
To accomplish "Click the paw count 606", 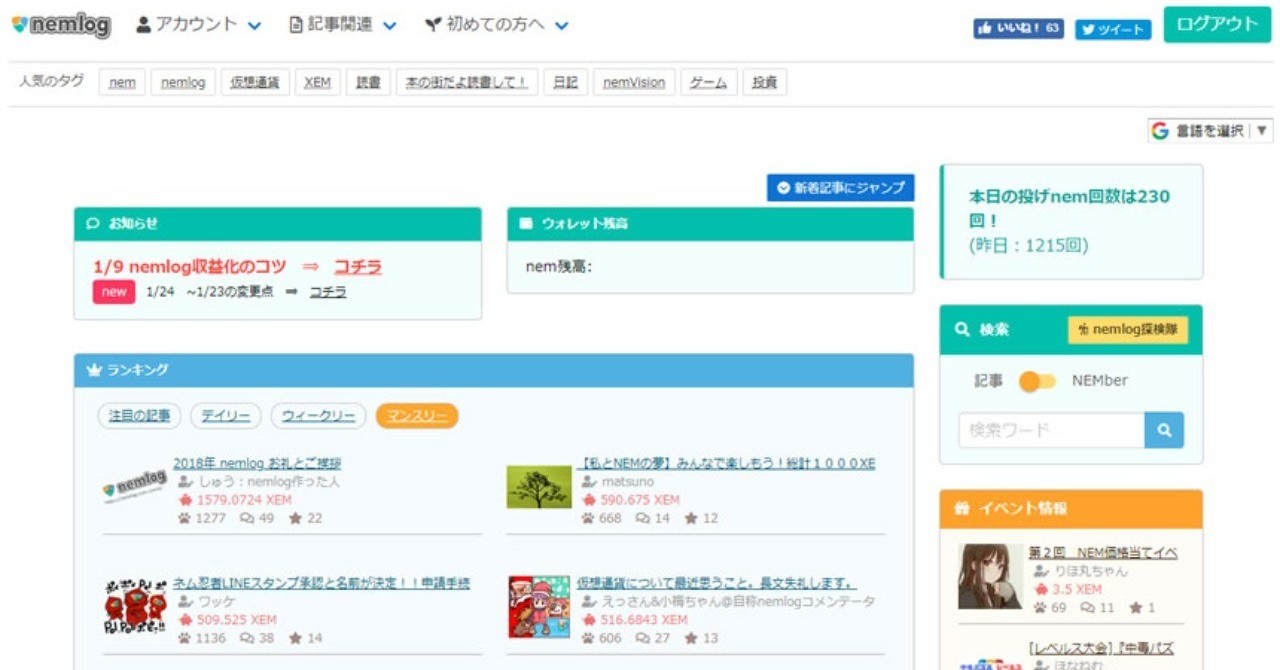I will coord(601,638).
